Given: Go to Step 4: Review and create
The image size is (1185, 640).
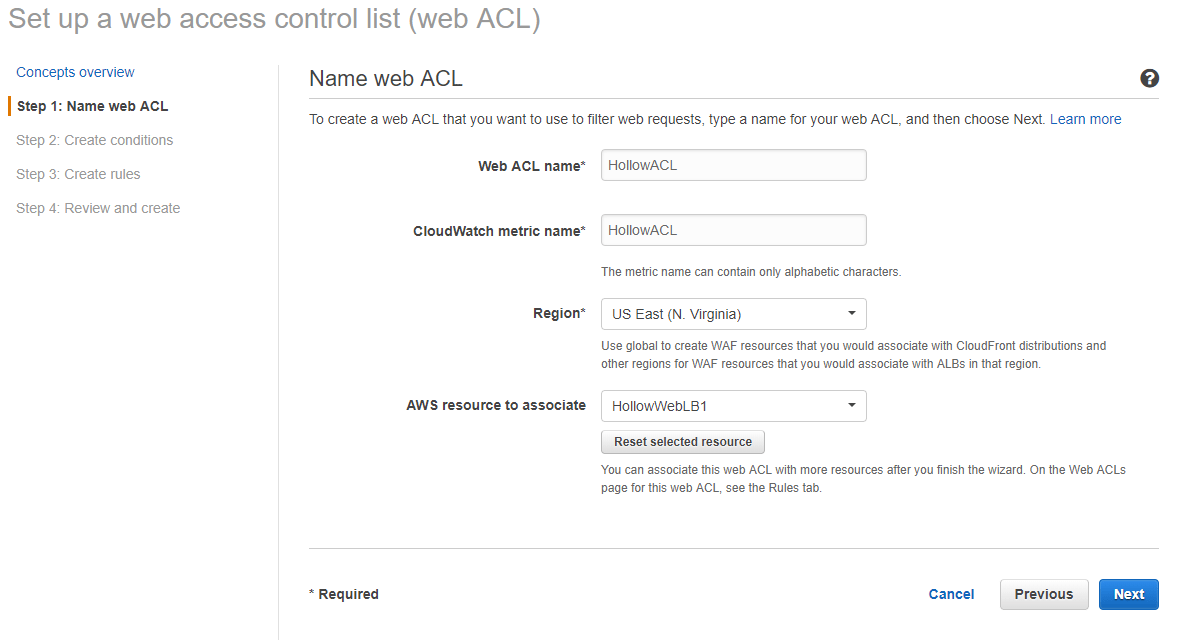Looking at the screenshot, I should coord(98,209).
